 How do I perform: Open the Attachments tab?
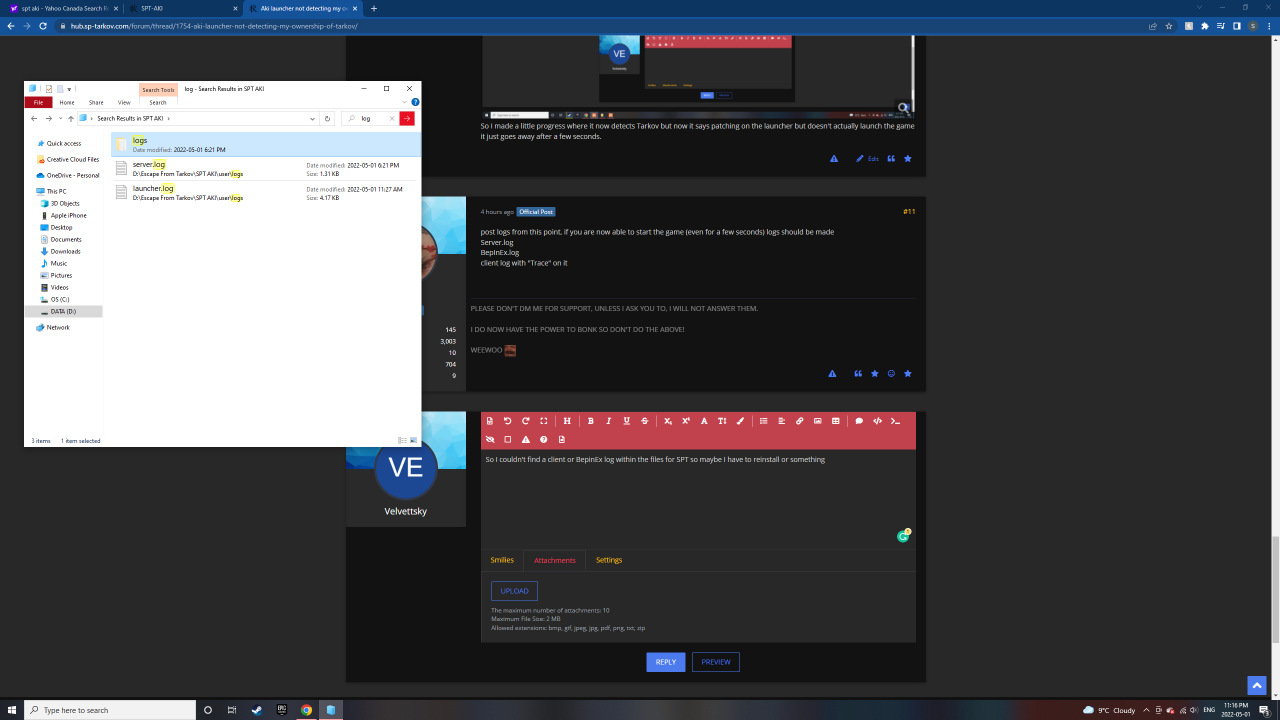(555, 560)
